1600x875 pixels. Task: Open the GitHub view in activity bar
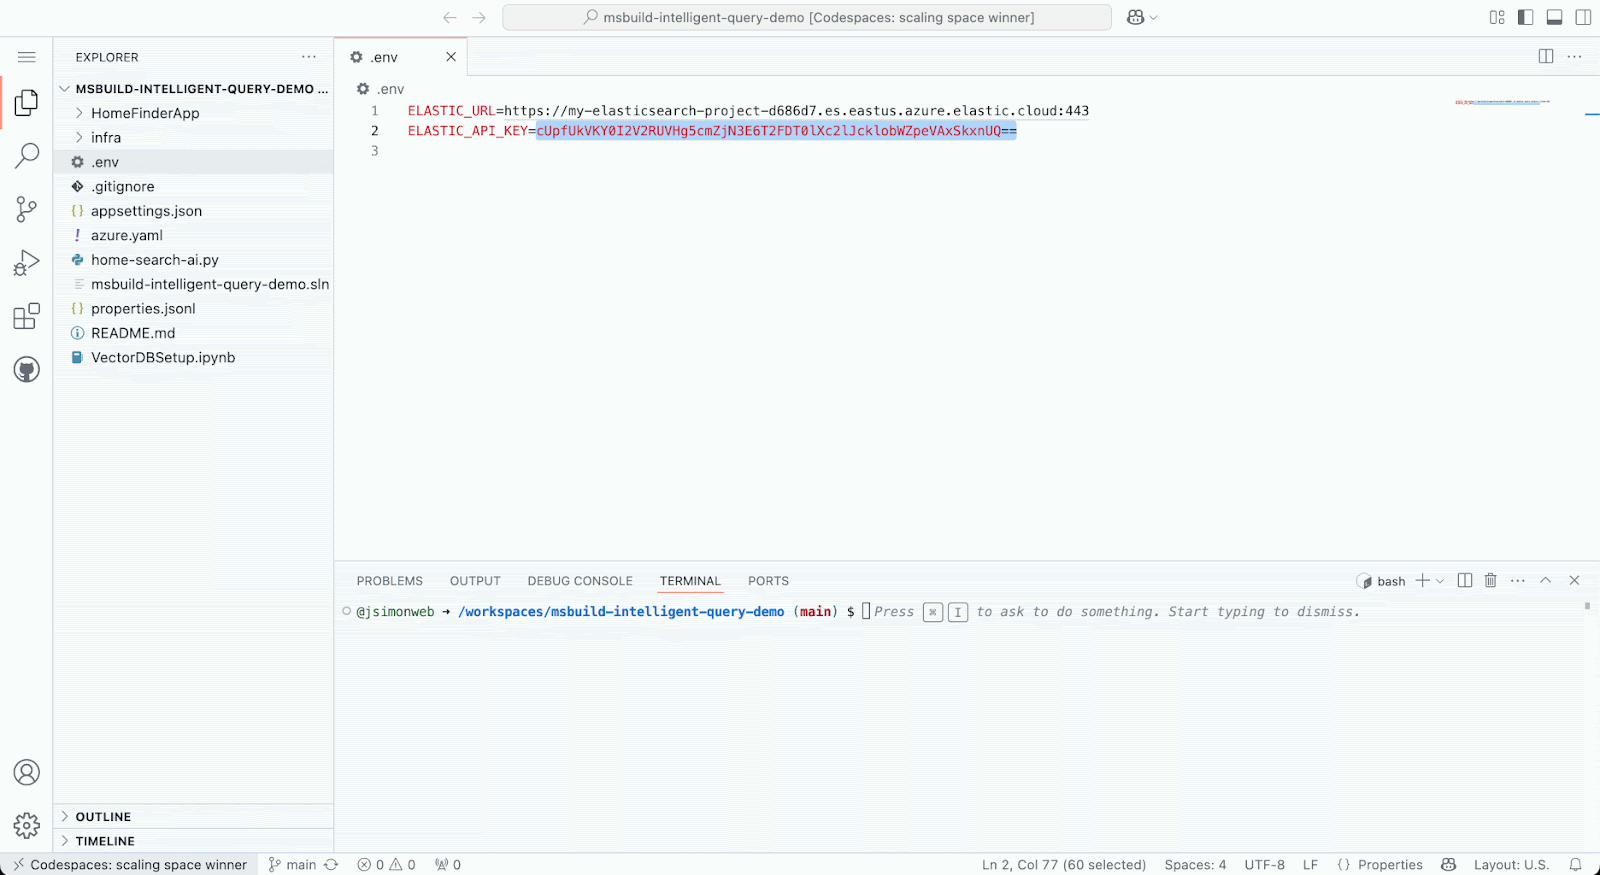click(x=27, y=370)
